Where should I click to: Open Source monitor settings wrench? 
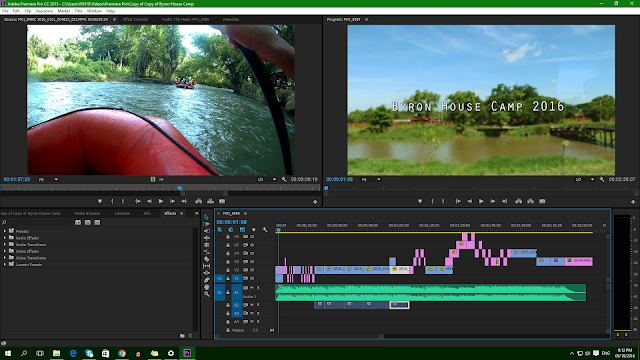click(x=284, y=179)
